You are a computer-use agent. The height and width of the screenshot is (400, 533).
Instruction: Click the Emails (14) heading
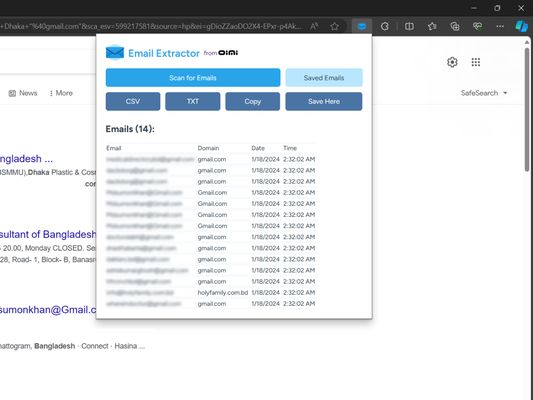point(130,129)
